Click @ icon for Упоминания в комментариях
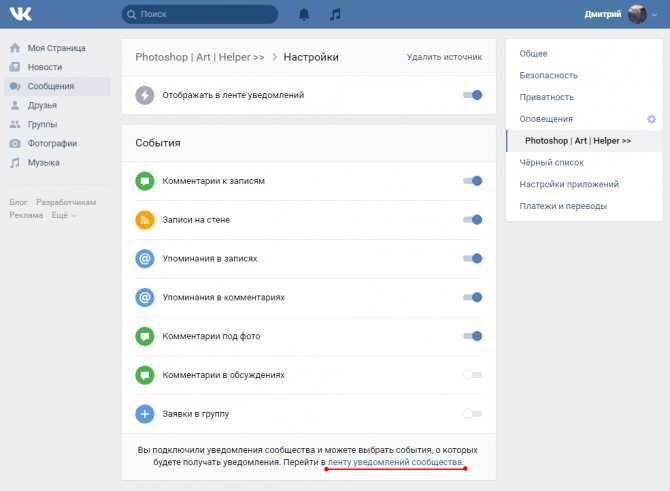The width and height of the screenshot is (670, 491). pos(145,297)
